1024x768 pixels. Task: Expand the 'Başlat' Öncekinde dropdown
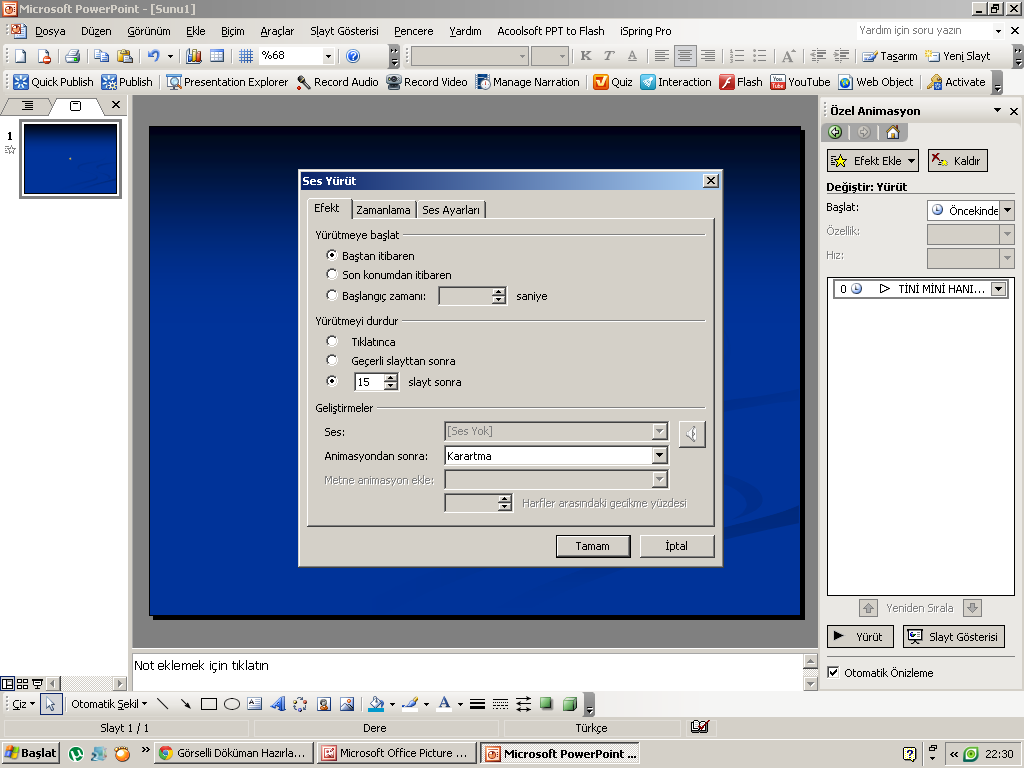[1006, 211]
